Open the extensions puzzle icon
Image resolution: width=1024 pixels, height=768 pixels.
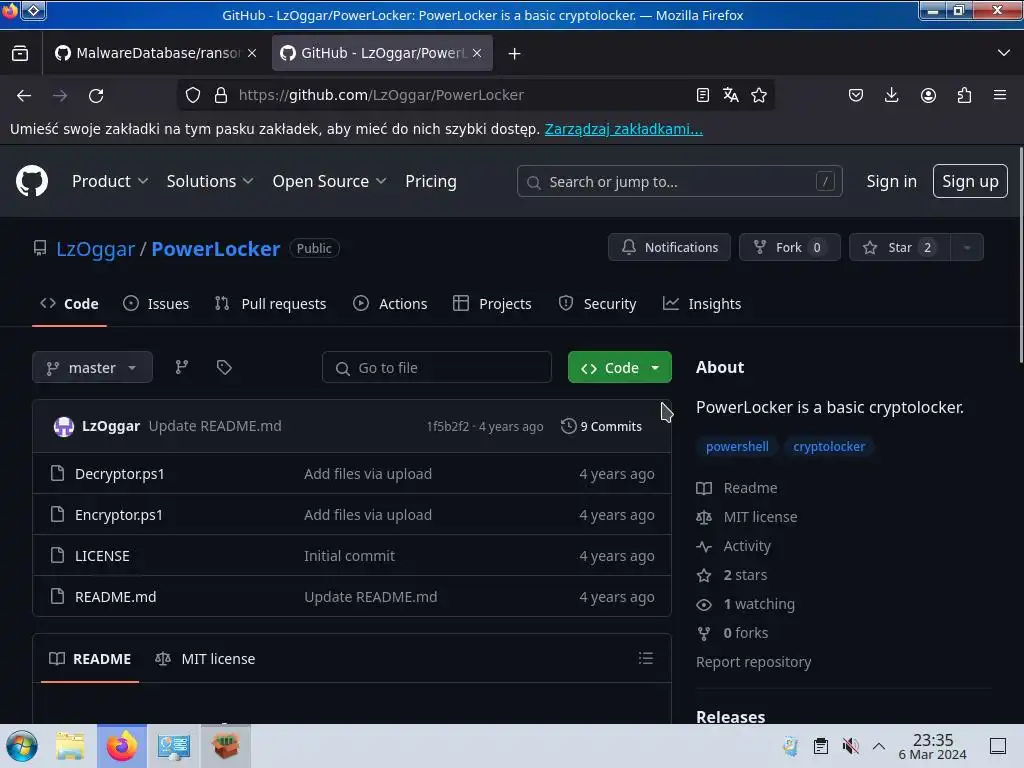[x=964, y=95]
